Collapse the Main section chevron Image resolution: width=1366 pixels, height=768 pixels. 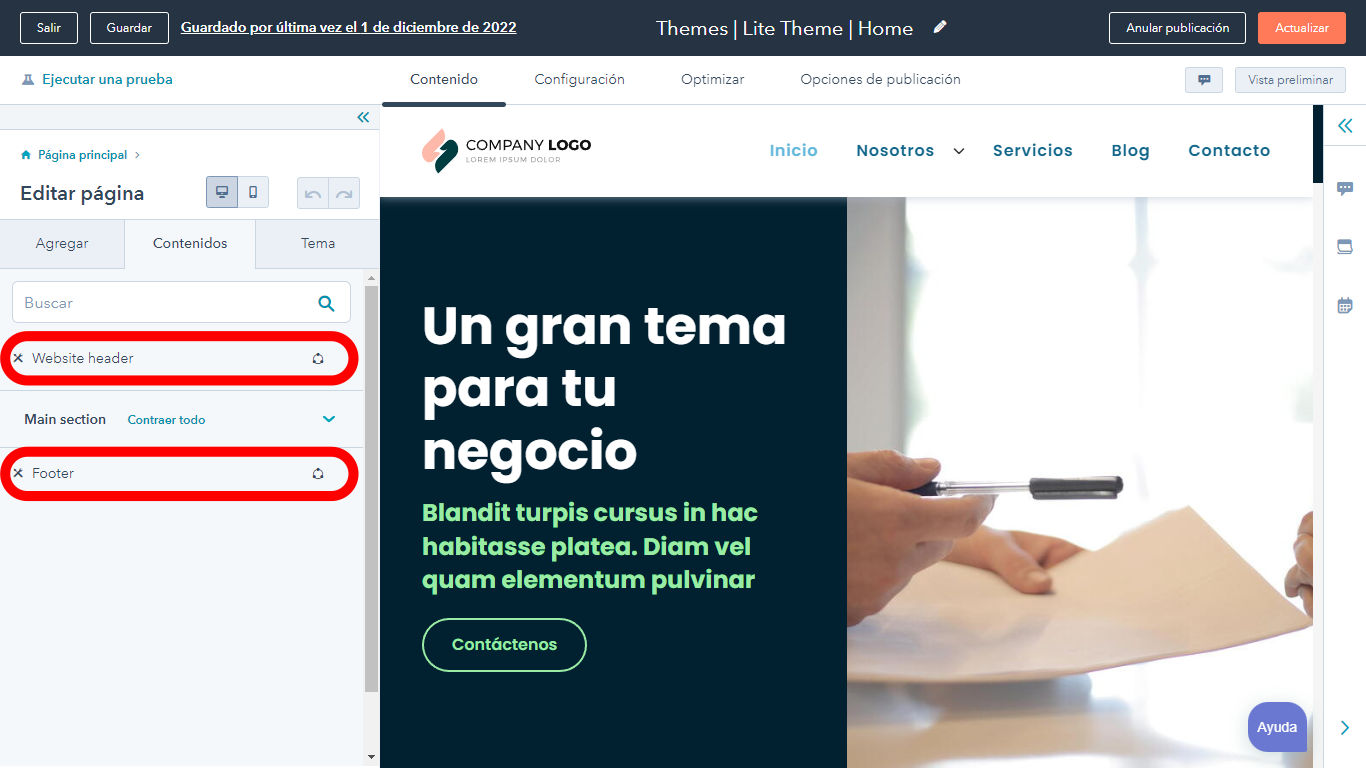[x=329, y=419]
